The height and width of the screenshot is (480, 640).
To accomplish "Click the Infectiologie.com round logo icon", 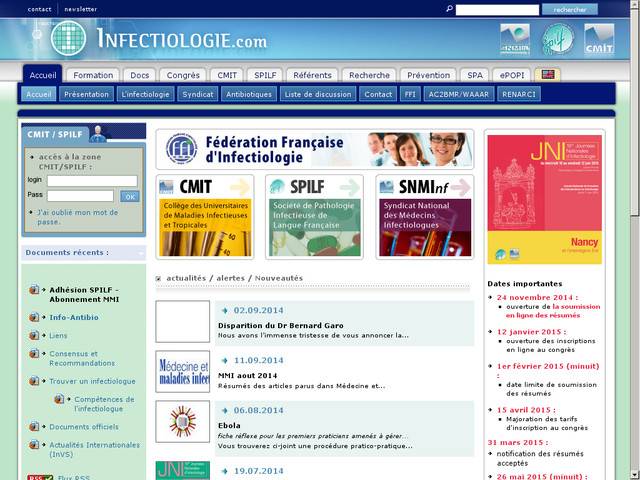I will click(69, 38).
